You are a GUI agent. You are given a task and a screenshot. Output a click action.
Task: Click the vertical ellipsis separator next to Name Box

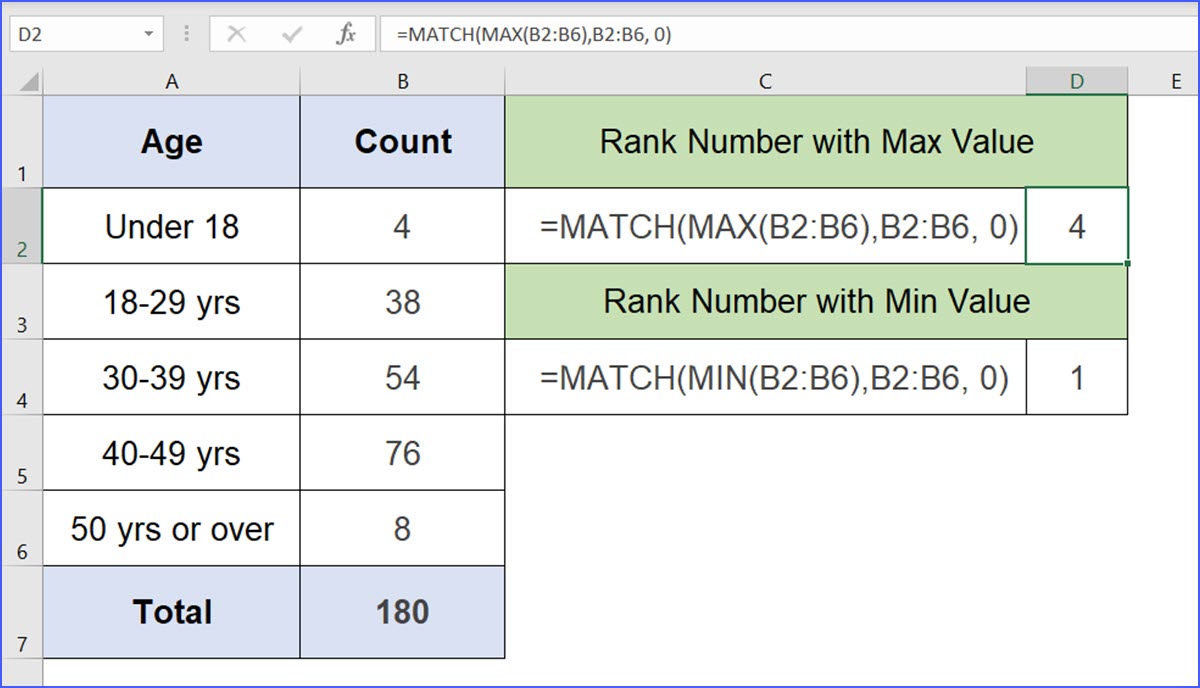coord(186,32)
